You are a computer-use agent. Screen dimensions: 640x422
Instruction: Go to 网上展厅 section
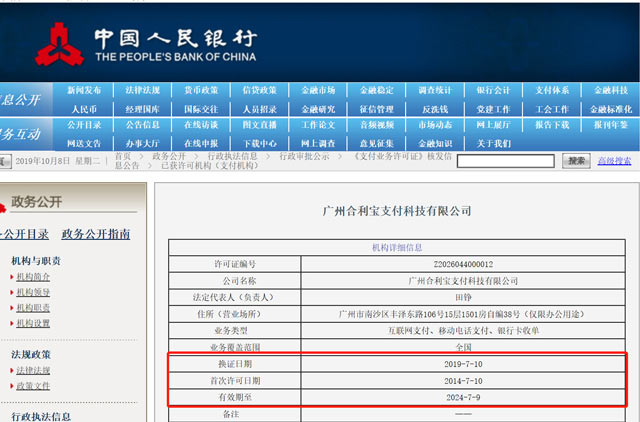(493, 125)
